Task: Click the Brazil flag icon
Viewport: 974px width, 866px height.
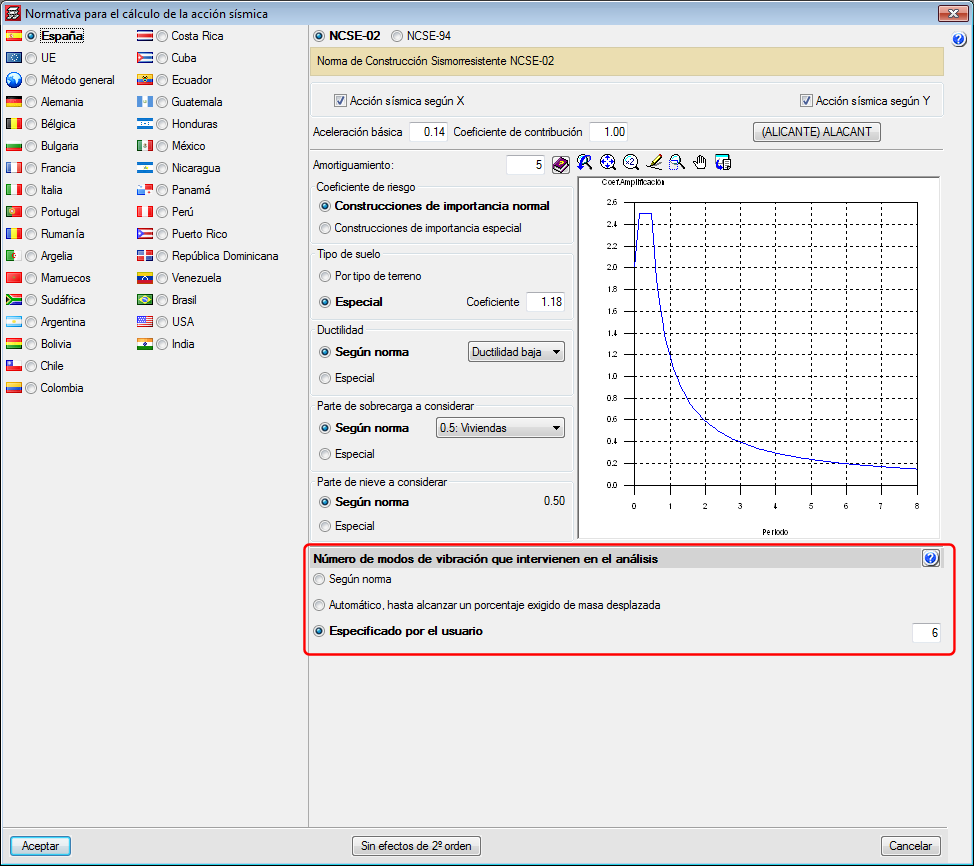Action: (145, 300)
